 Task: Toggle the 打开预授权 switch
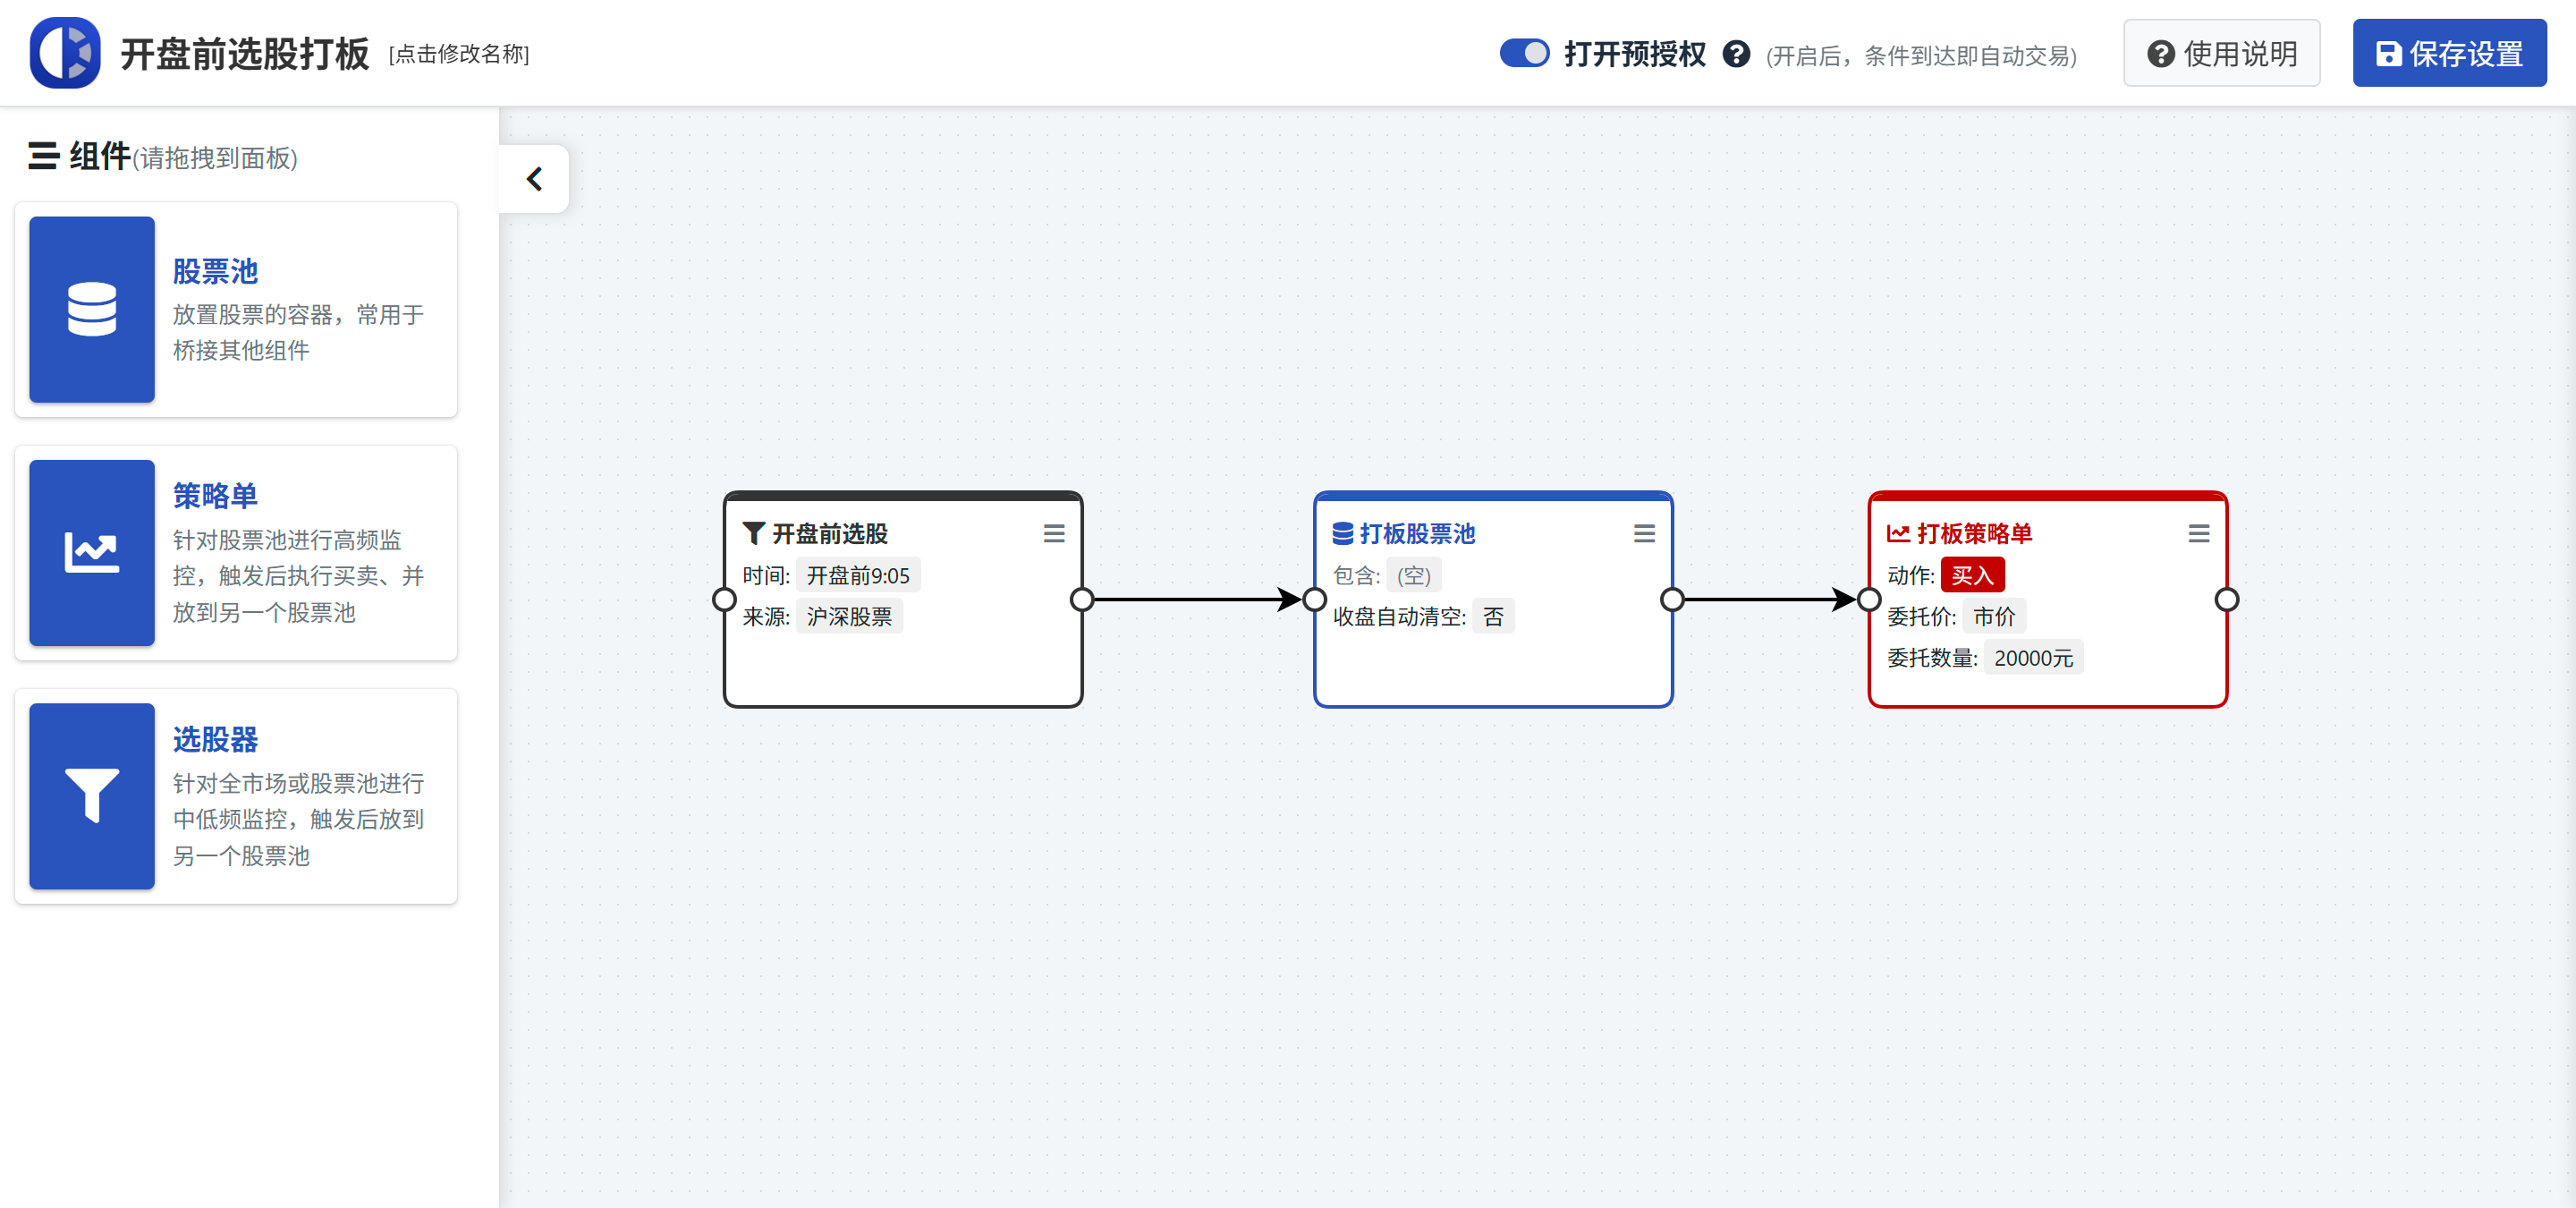point(1524,53)
